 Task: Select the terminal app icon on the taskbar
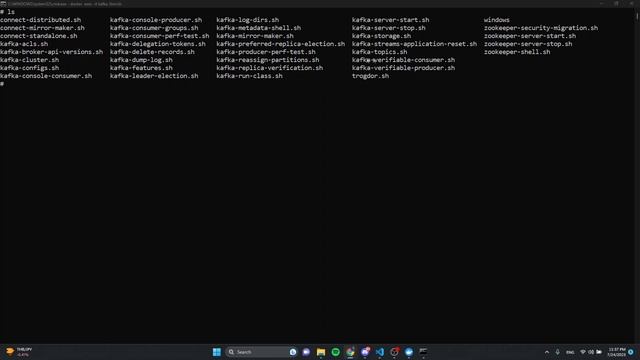click(423, 352)
